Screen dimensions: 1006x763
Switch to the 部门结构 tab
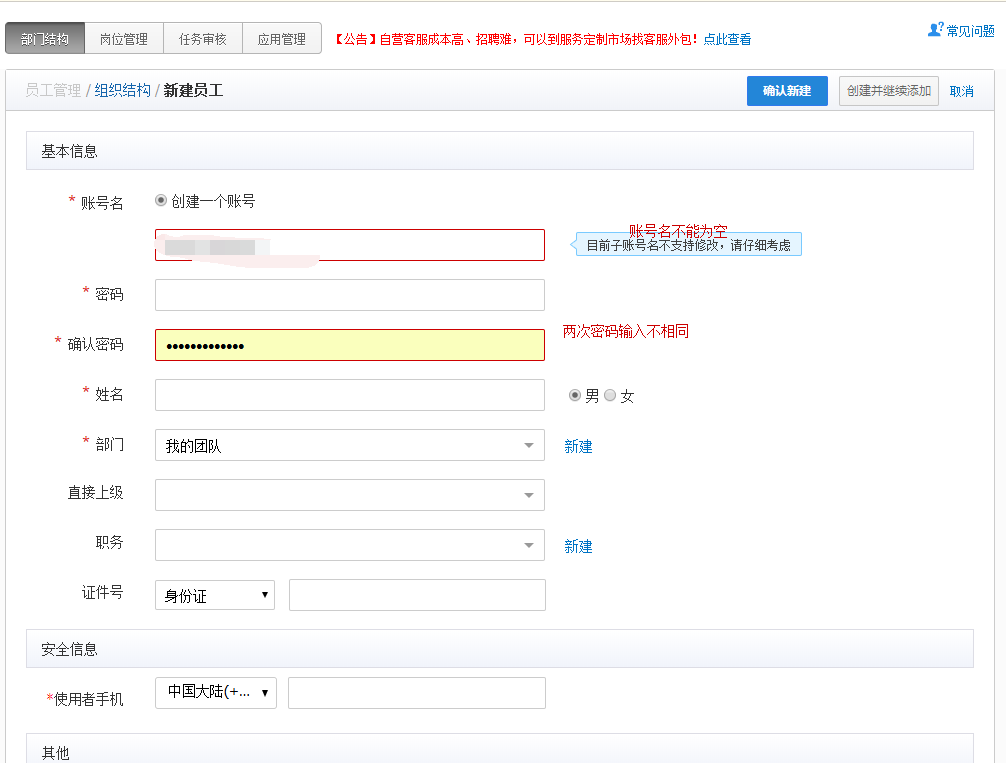pos(45,39)
